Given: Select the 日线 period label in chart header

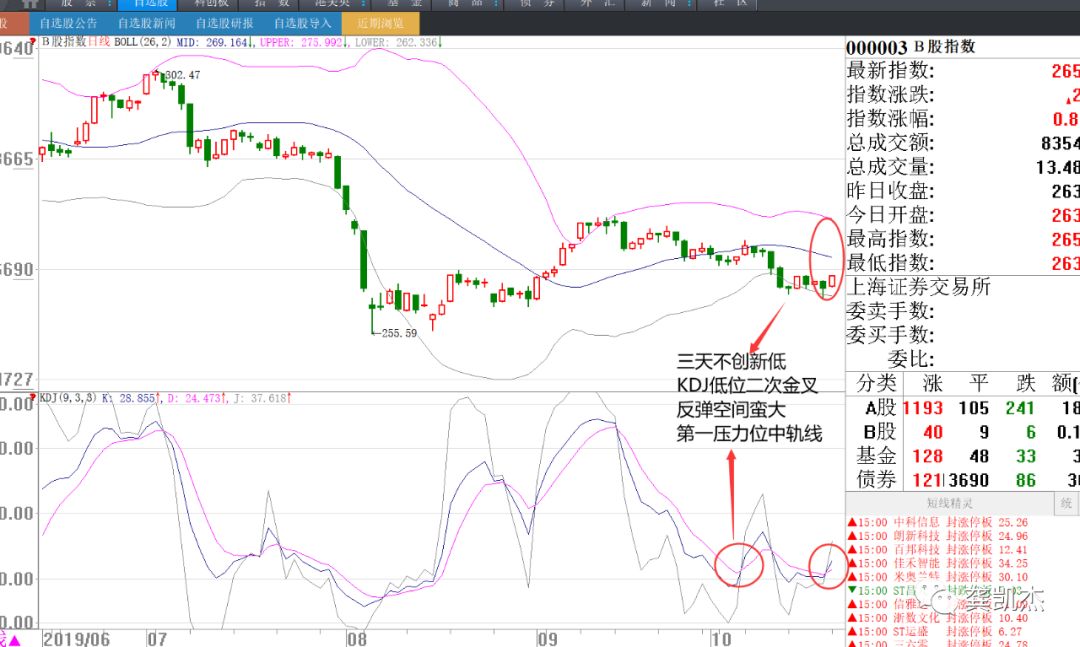Looking at the screenshot, I should [x=99, y=41].
